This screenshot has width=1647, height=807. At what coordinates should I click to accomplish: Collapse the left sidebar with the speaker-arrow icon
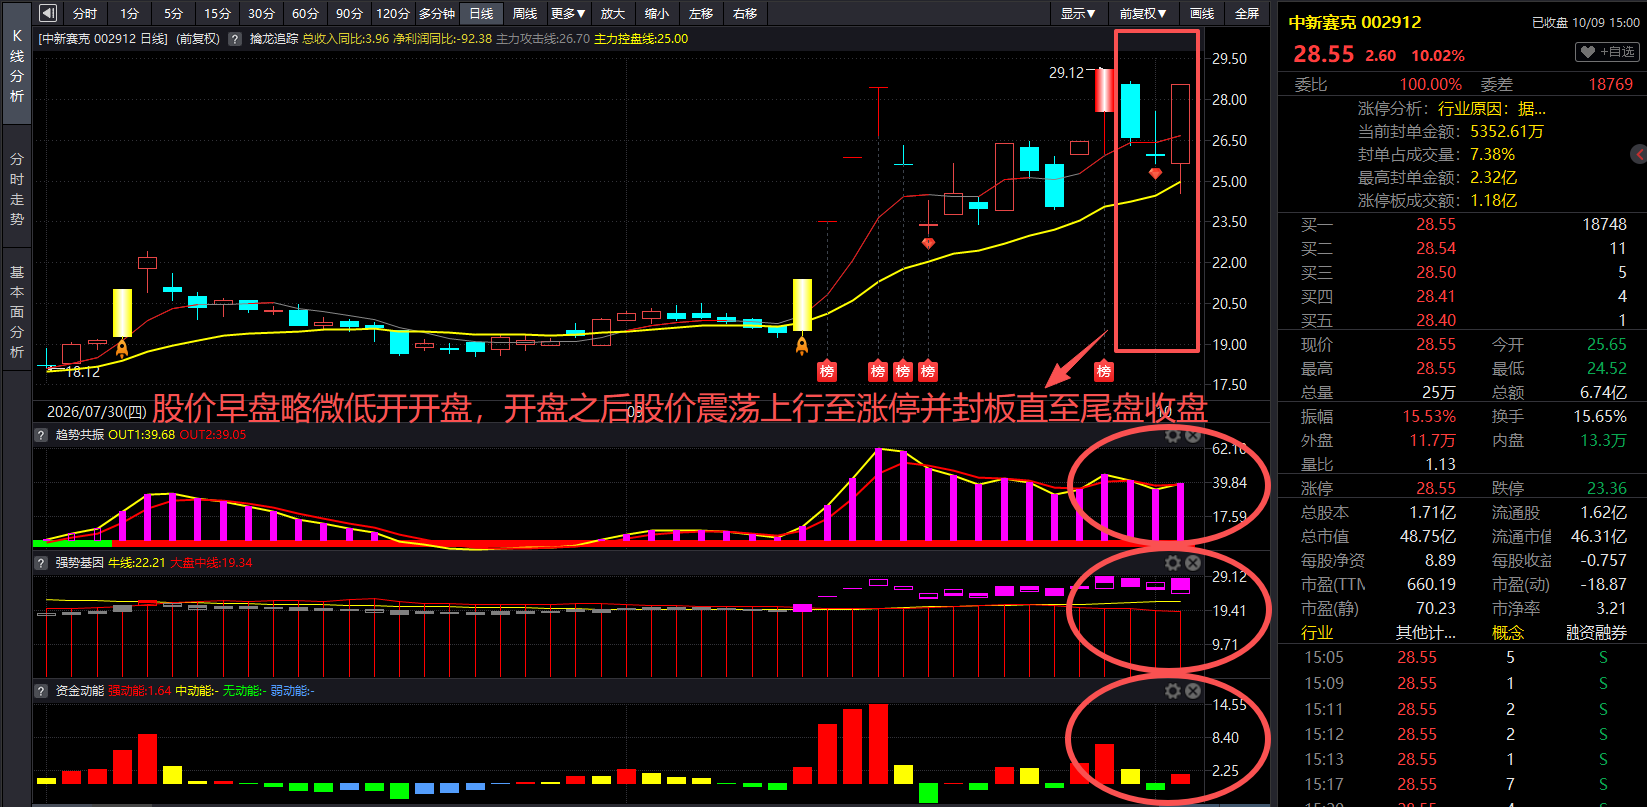[47, 13]
